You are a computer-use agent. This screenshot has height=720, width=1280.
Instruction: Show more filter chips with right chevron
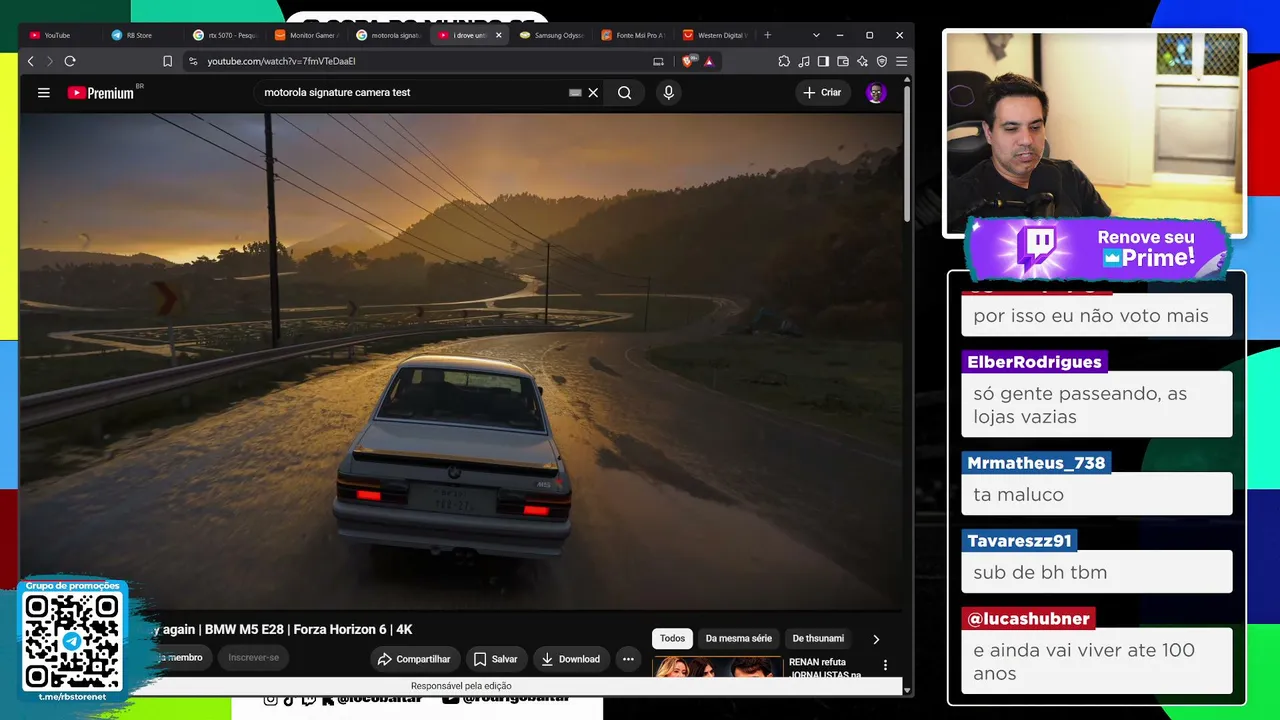point(876,639)
